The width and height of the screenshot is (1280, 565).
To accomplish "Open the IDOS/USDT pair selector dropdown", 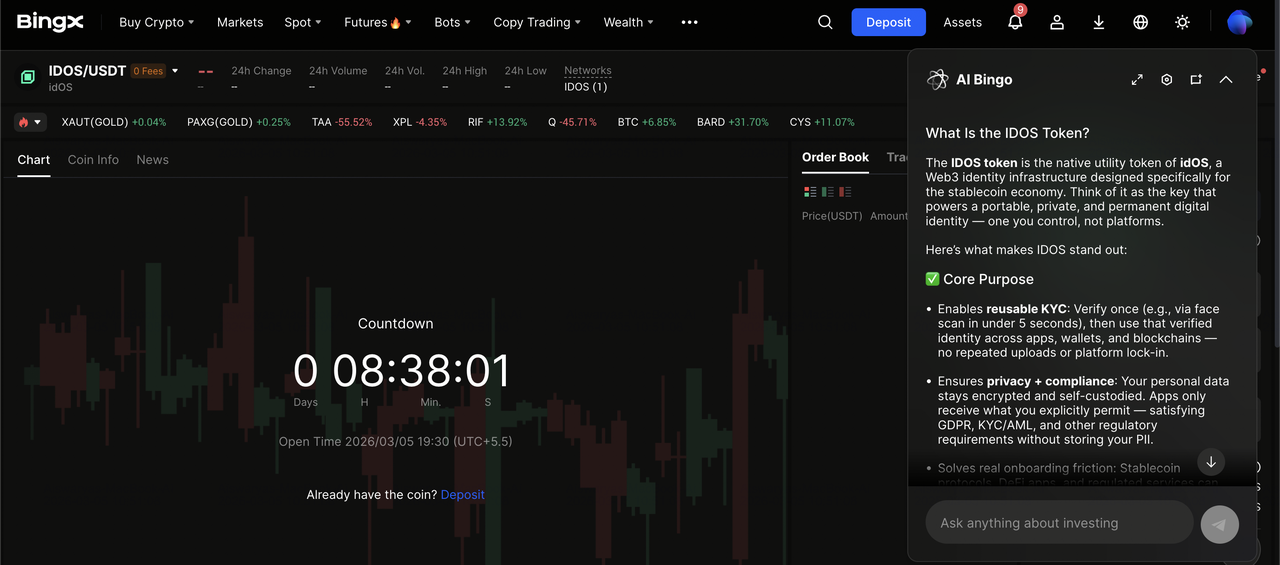I will pyautogui.click(x=175, y=71).
